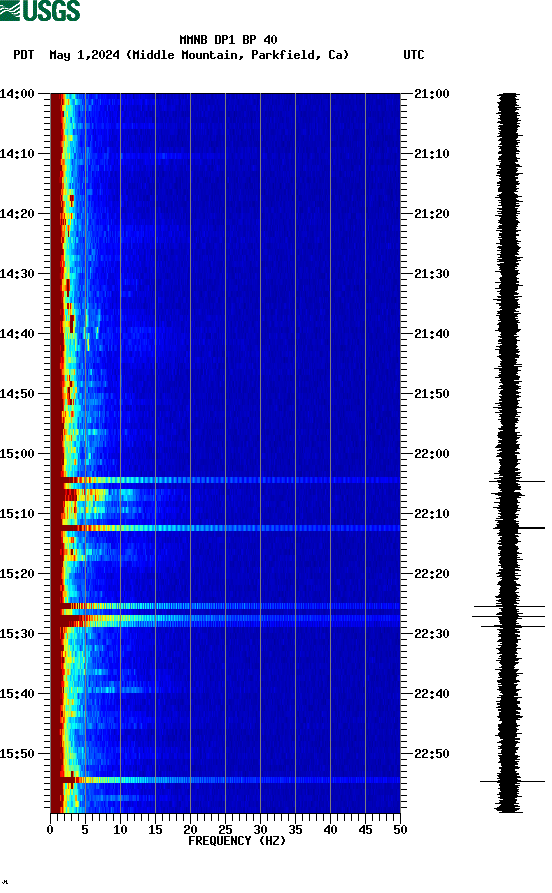Click the '15:10' PDT time label
552x893 pixels.
[x=17, y=514]
